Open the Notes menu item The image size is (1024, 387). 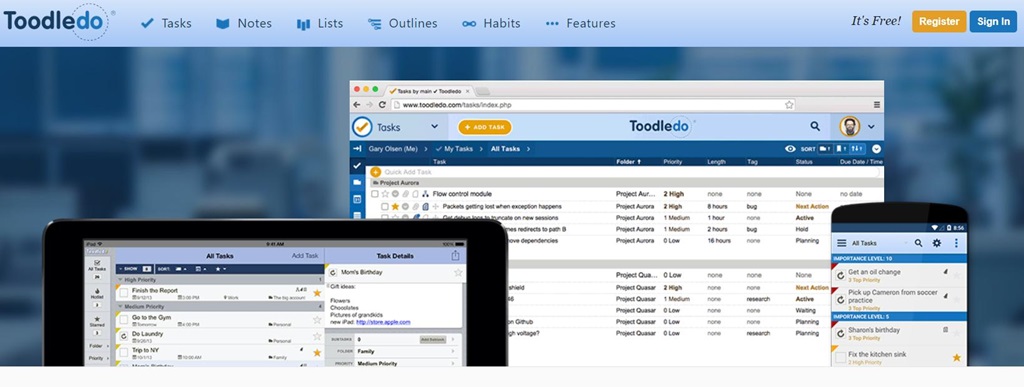[244, 23]
